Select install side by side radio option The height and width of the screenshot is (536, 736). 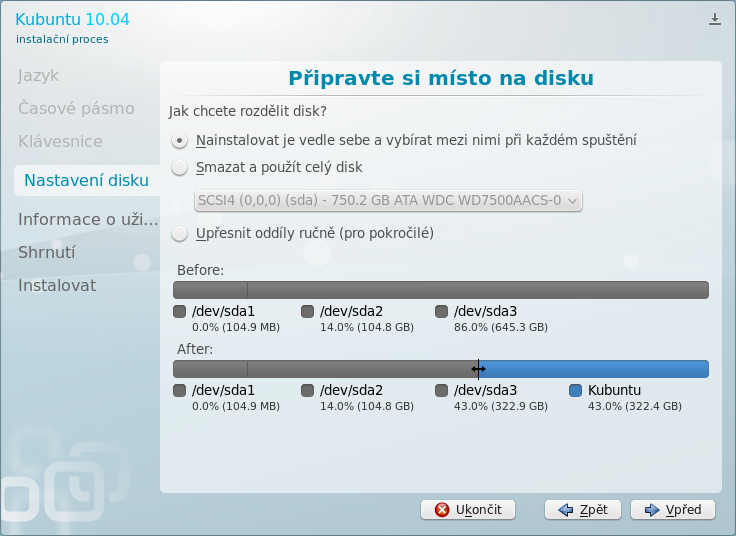tap(179, 140)
